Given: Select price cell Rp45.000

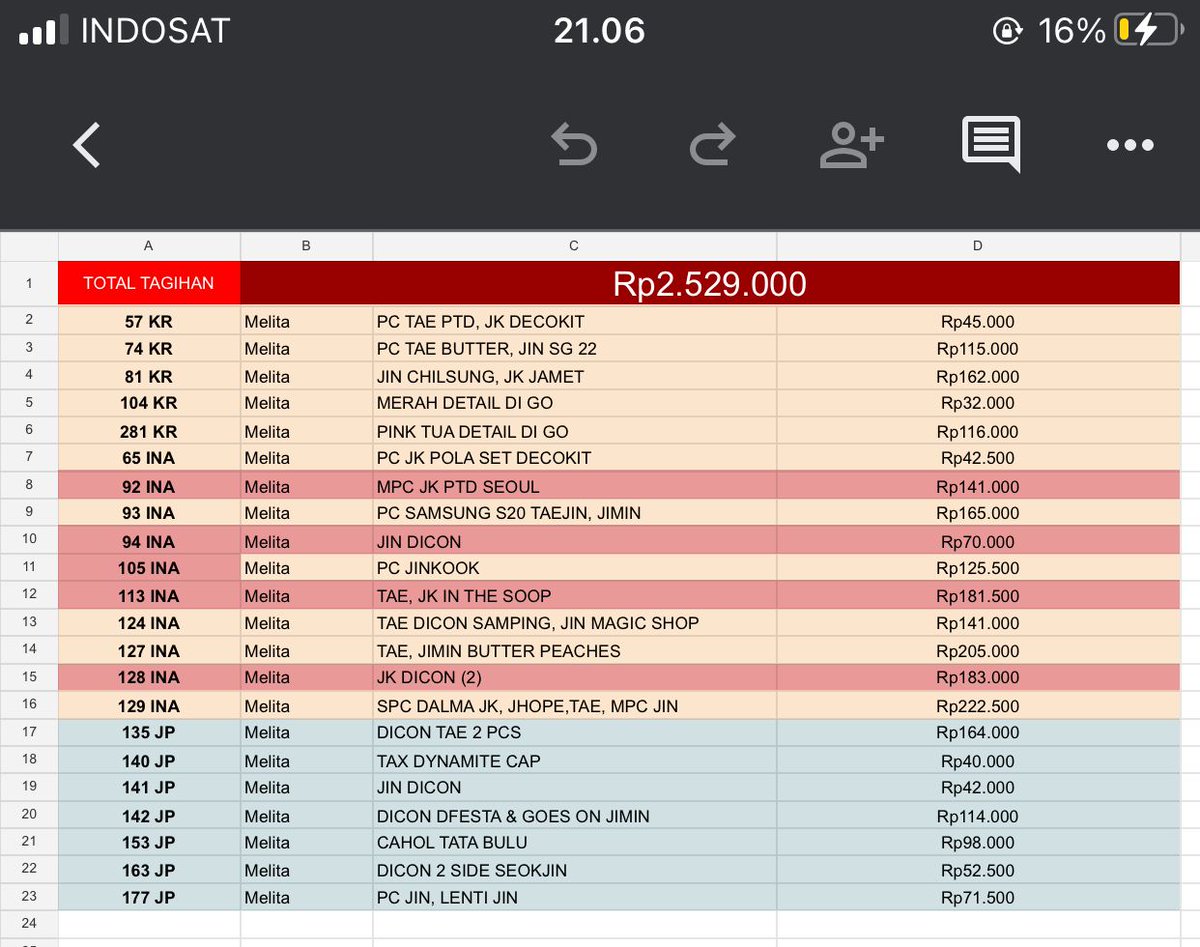Looking at the screenshot, I should tap(978, 321).
